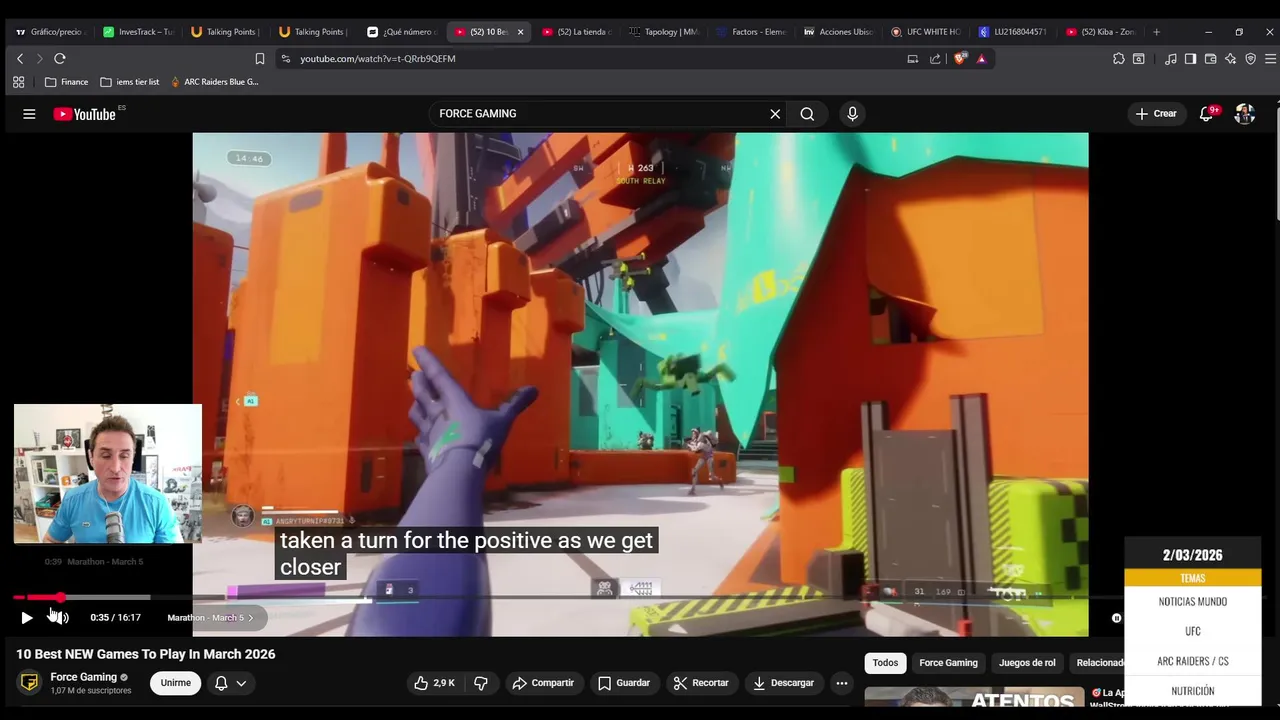Switch to the ¿Qué número tab
Screen dimensions: 1280x720
click(x=402, y=32)
